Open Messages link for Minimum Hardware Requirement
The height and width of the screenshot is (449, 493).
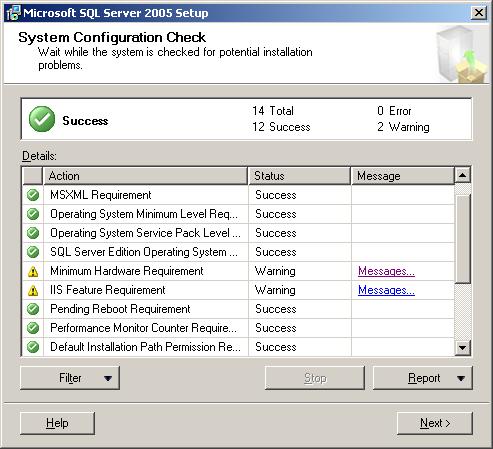386,271
